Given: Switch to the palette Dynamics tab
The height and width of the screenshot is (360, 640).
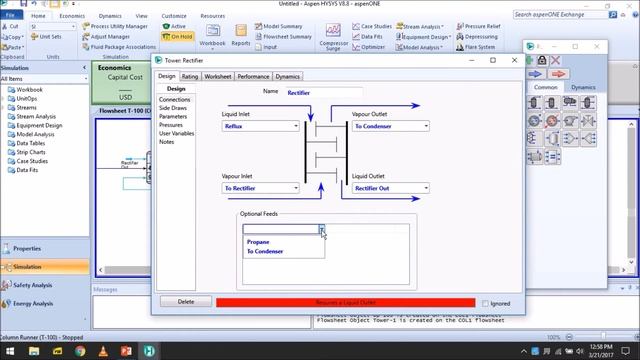Looking at the screenshot, I should point(583,87).
